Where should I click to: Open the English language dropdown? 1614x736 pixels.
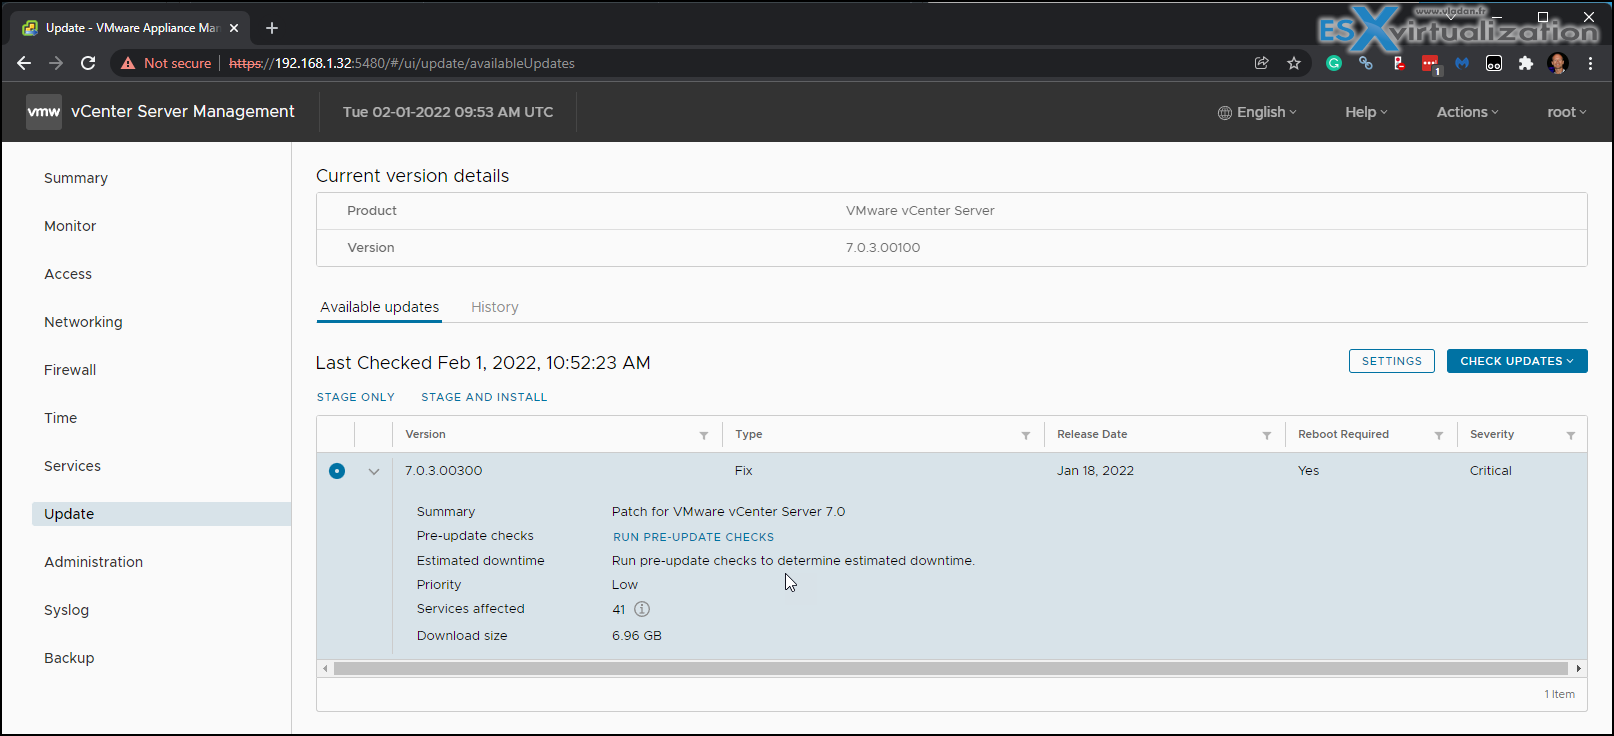click(x=1257, y=112)
